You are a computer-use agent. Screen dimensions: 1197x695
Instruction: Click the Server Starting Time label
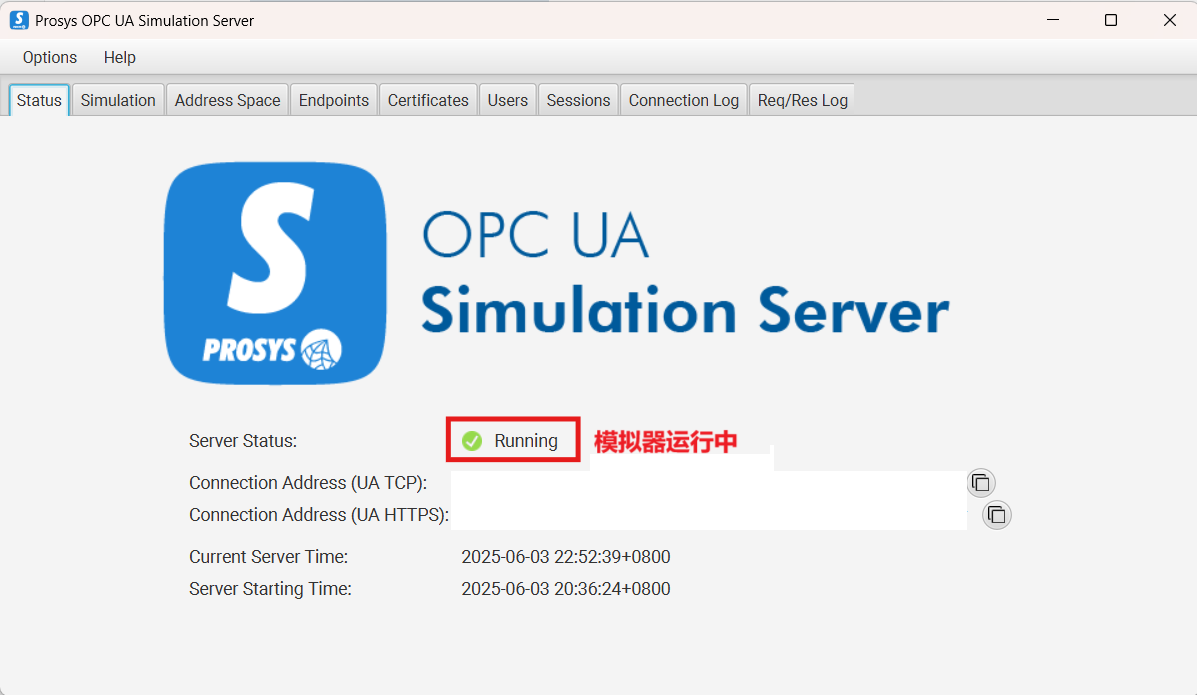(270, 589)
